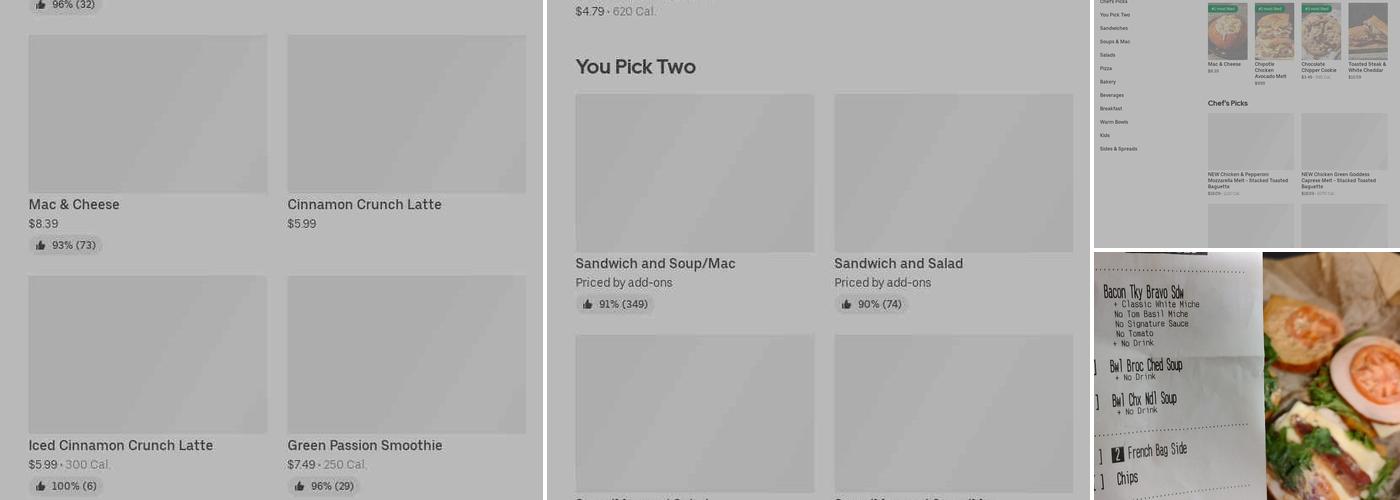
Task: Open the Green Passion Smoothie image placeholder
Action: (x=406, y=355)
